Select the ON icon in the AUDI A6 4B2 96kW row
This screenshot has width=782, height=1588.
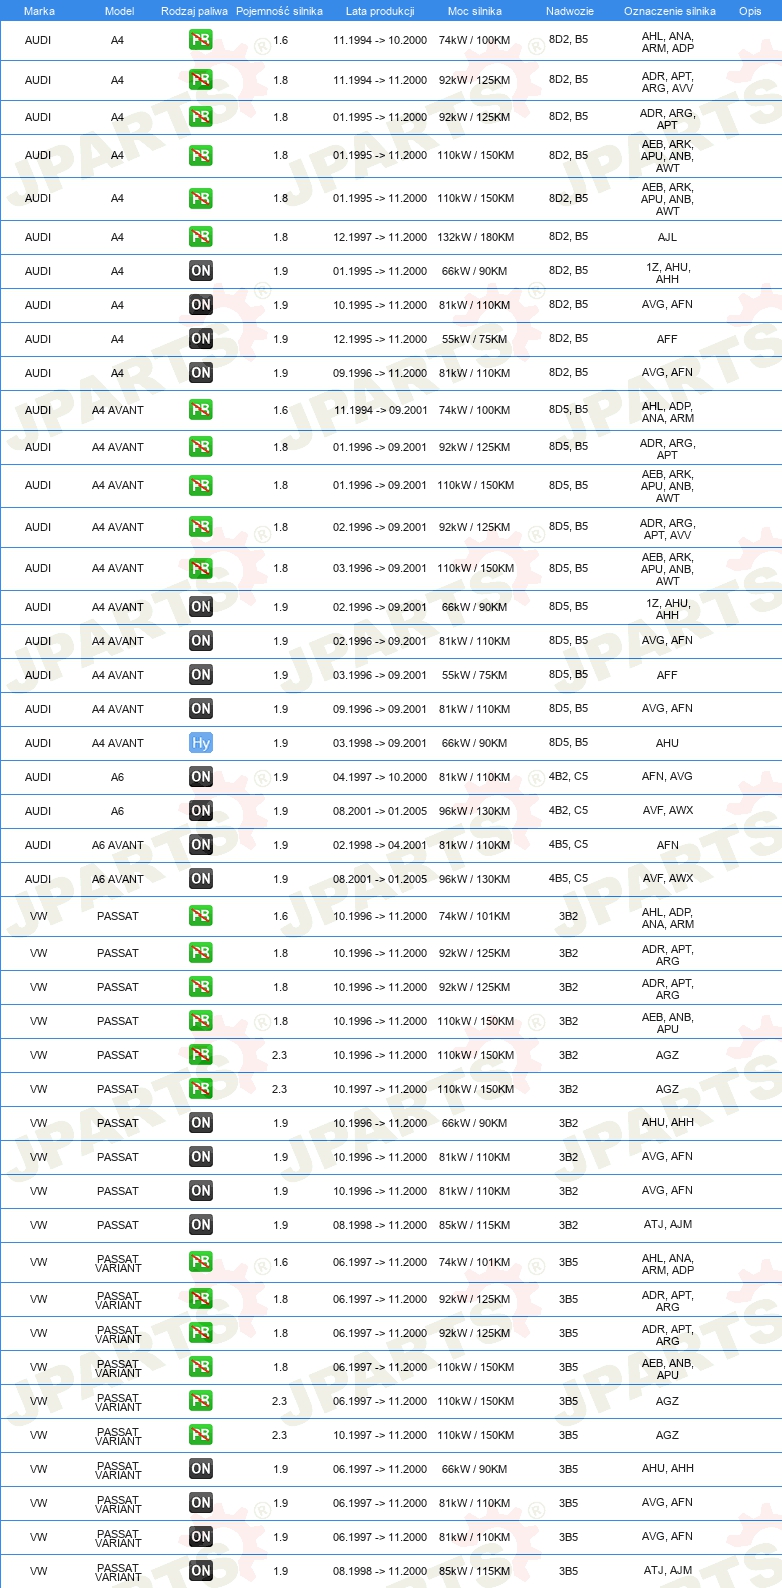pos(201,811)
